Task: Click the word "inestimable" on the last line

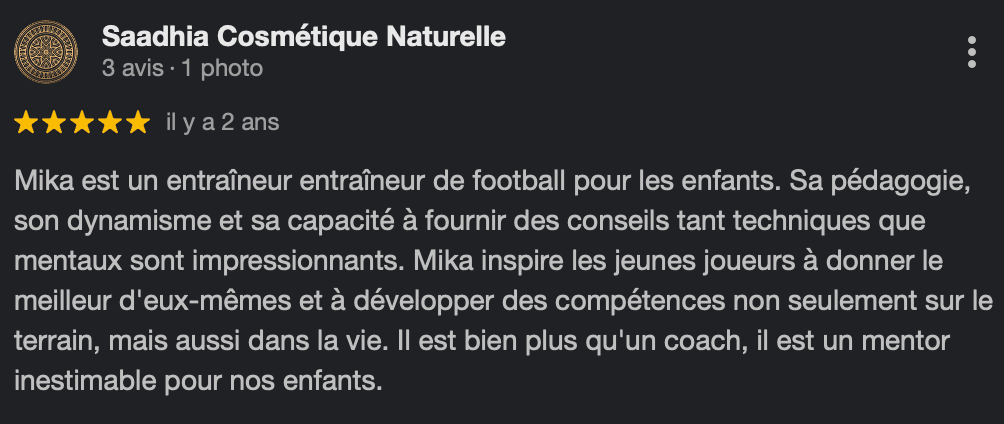Action: coord(75,381)
